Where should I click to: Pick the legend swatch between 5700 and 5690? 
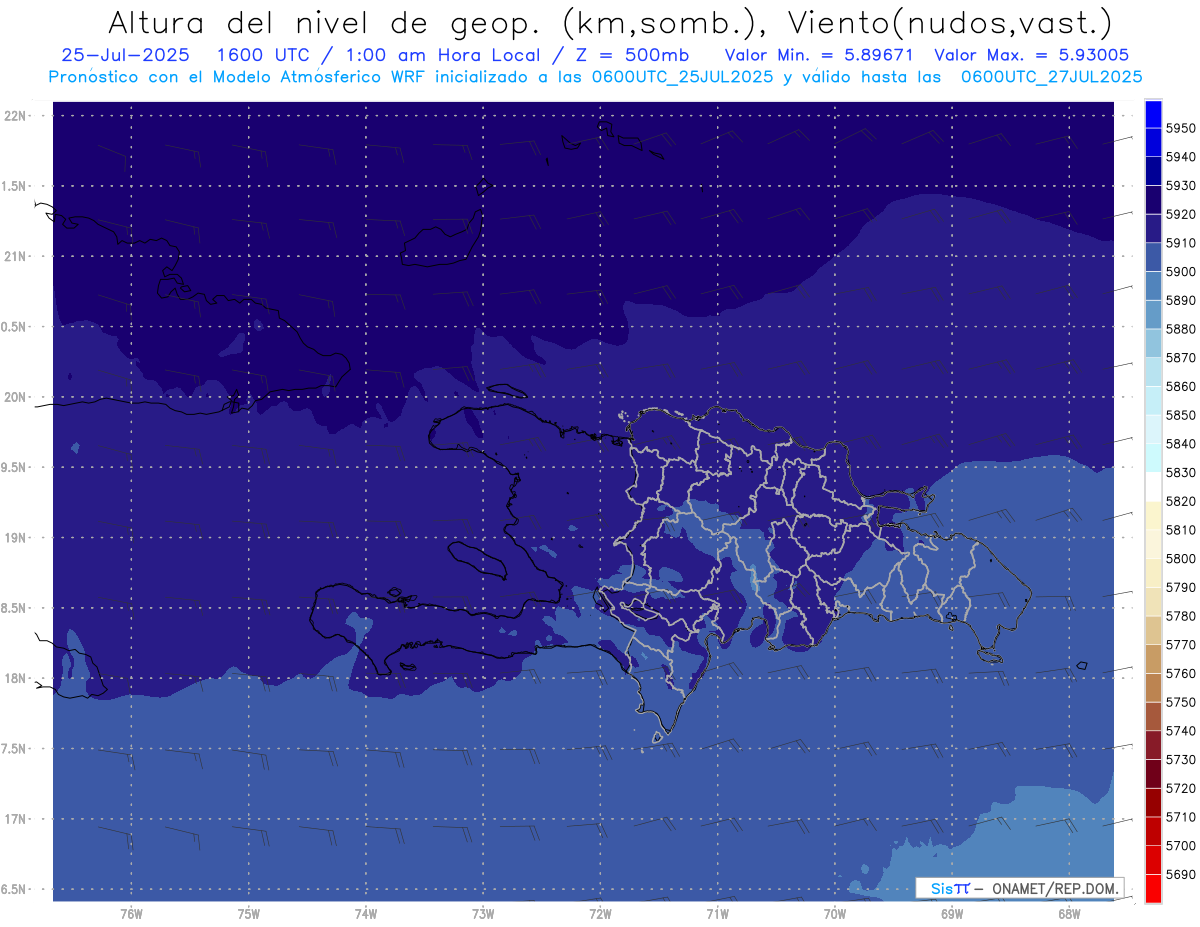[1153, 860]
